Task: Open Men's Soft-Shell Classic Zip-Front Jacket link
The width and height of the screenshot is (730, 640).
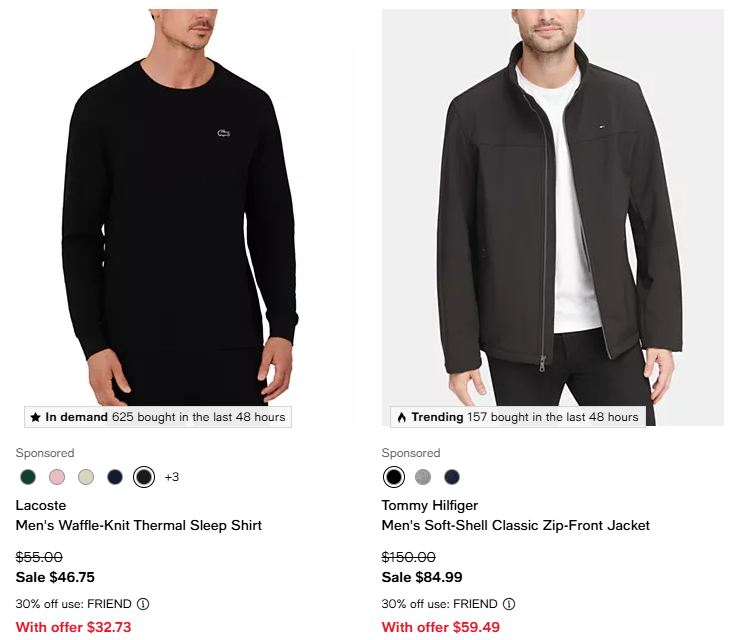Action: (x=516, y=525)
